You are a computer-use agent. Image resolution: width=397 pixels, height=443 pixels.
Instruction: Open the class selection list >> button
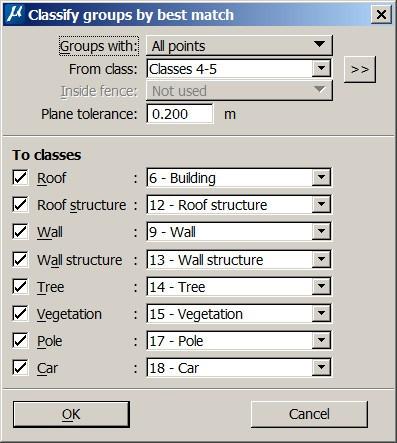pyautogui.click(x=360, y=69)
